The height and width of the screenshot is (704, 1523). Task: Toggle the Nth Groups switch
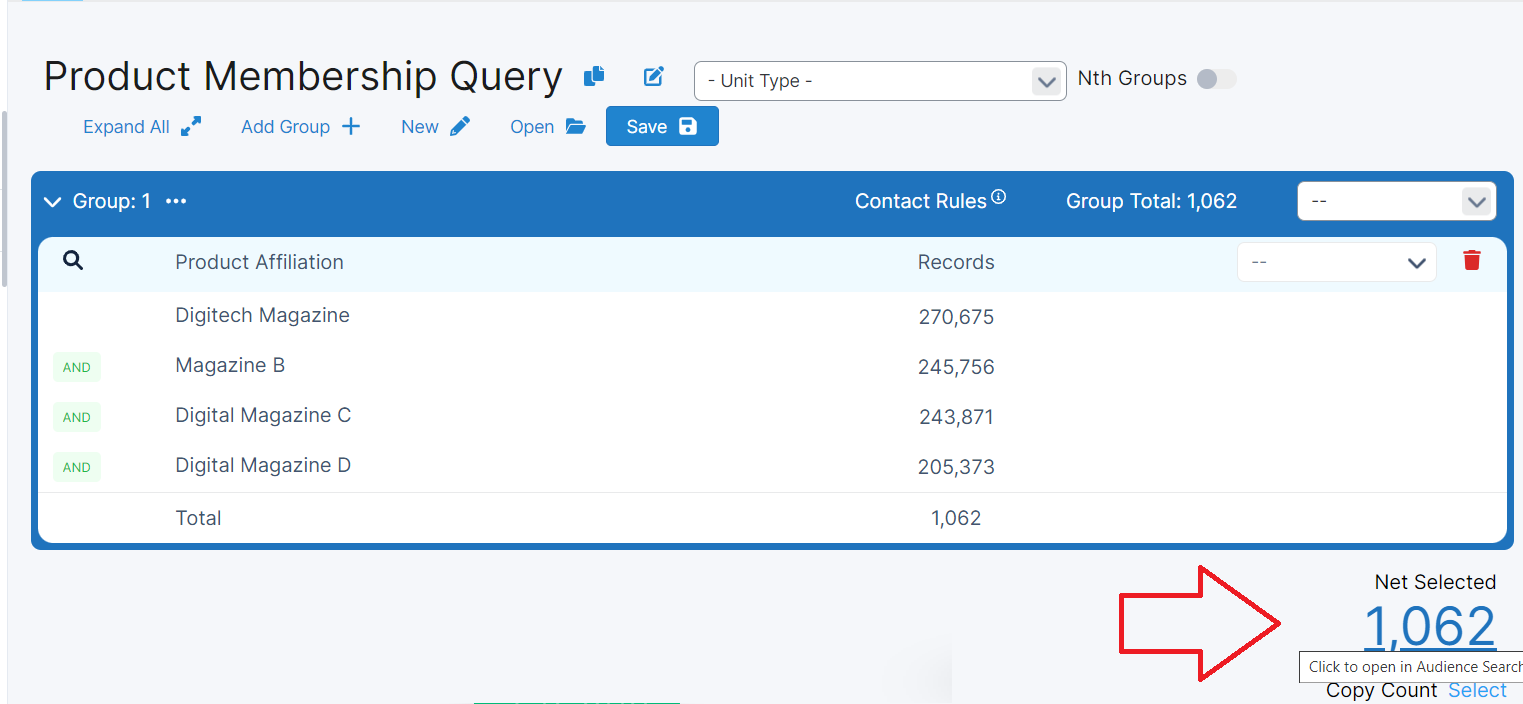pyautogui.click(x=1216, y=79)
